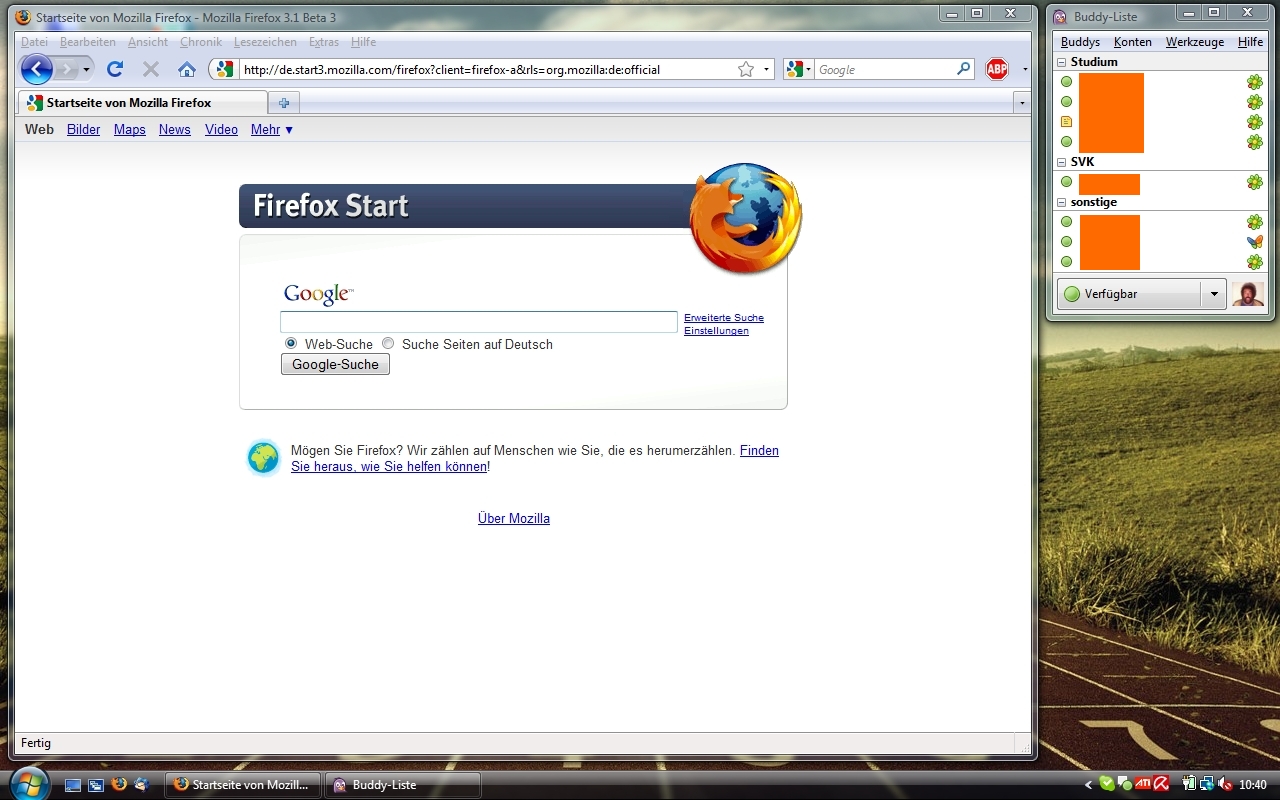Open the Erweiterte Suche link
The width and height of the screenshot is (1280, 800).
pos(724,317)
